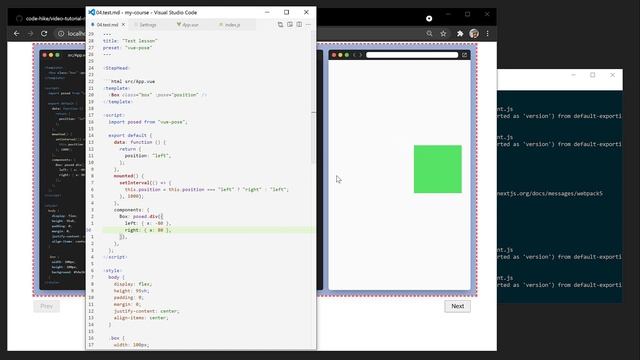Click the nextjs.org/docs/messages/webpack5 link in terminal

(550, 193)
